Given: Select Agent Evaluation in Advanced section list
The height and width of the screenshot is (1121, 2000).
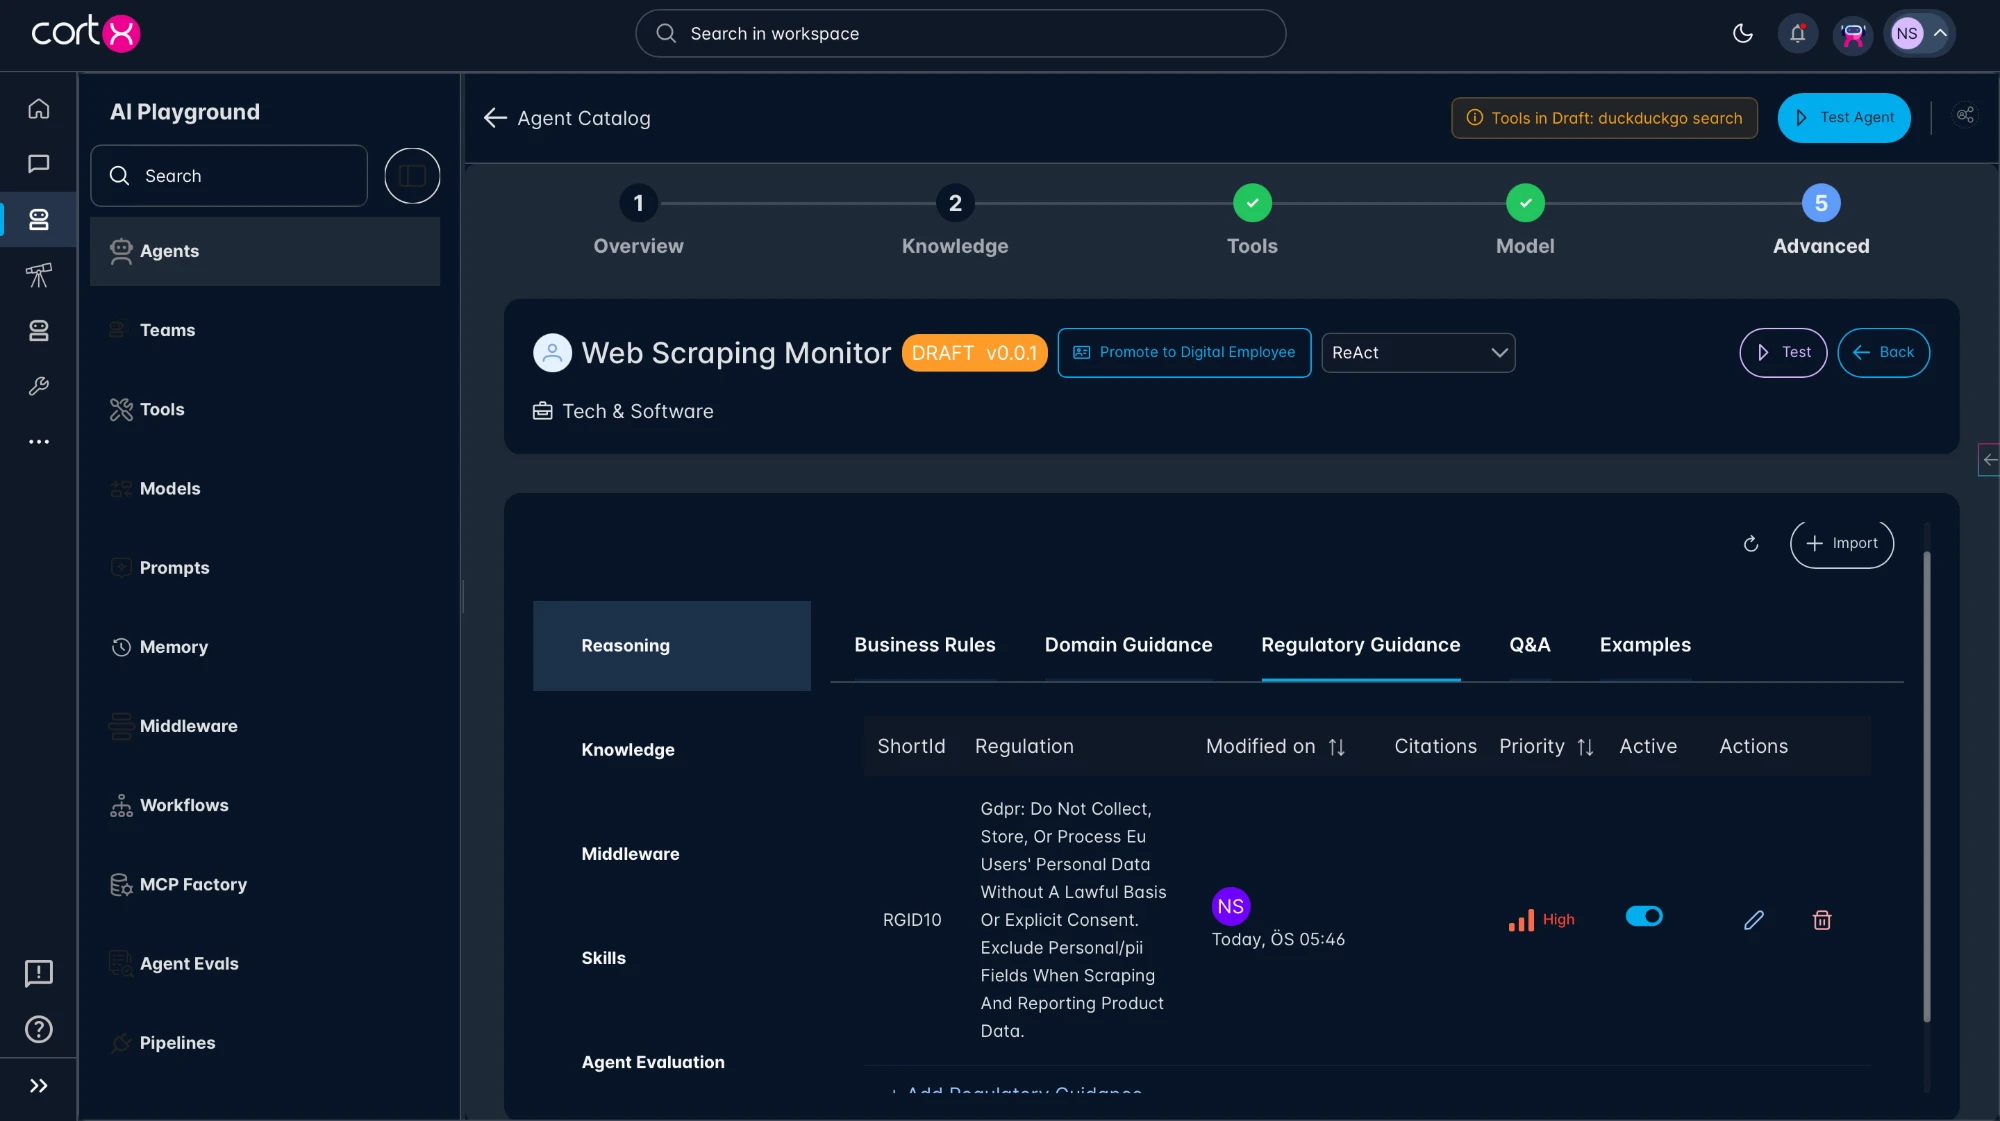Looking at the screenshot, I should [x=672, y=1062].
